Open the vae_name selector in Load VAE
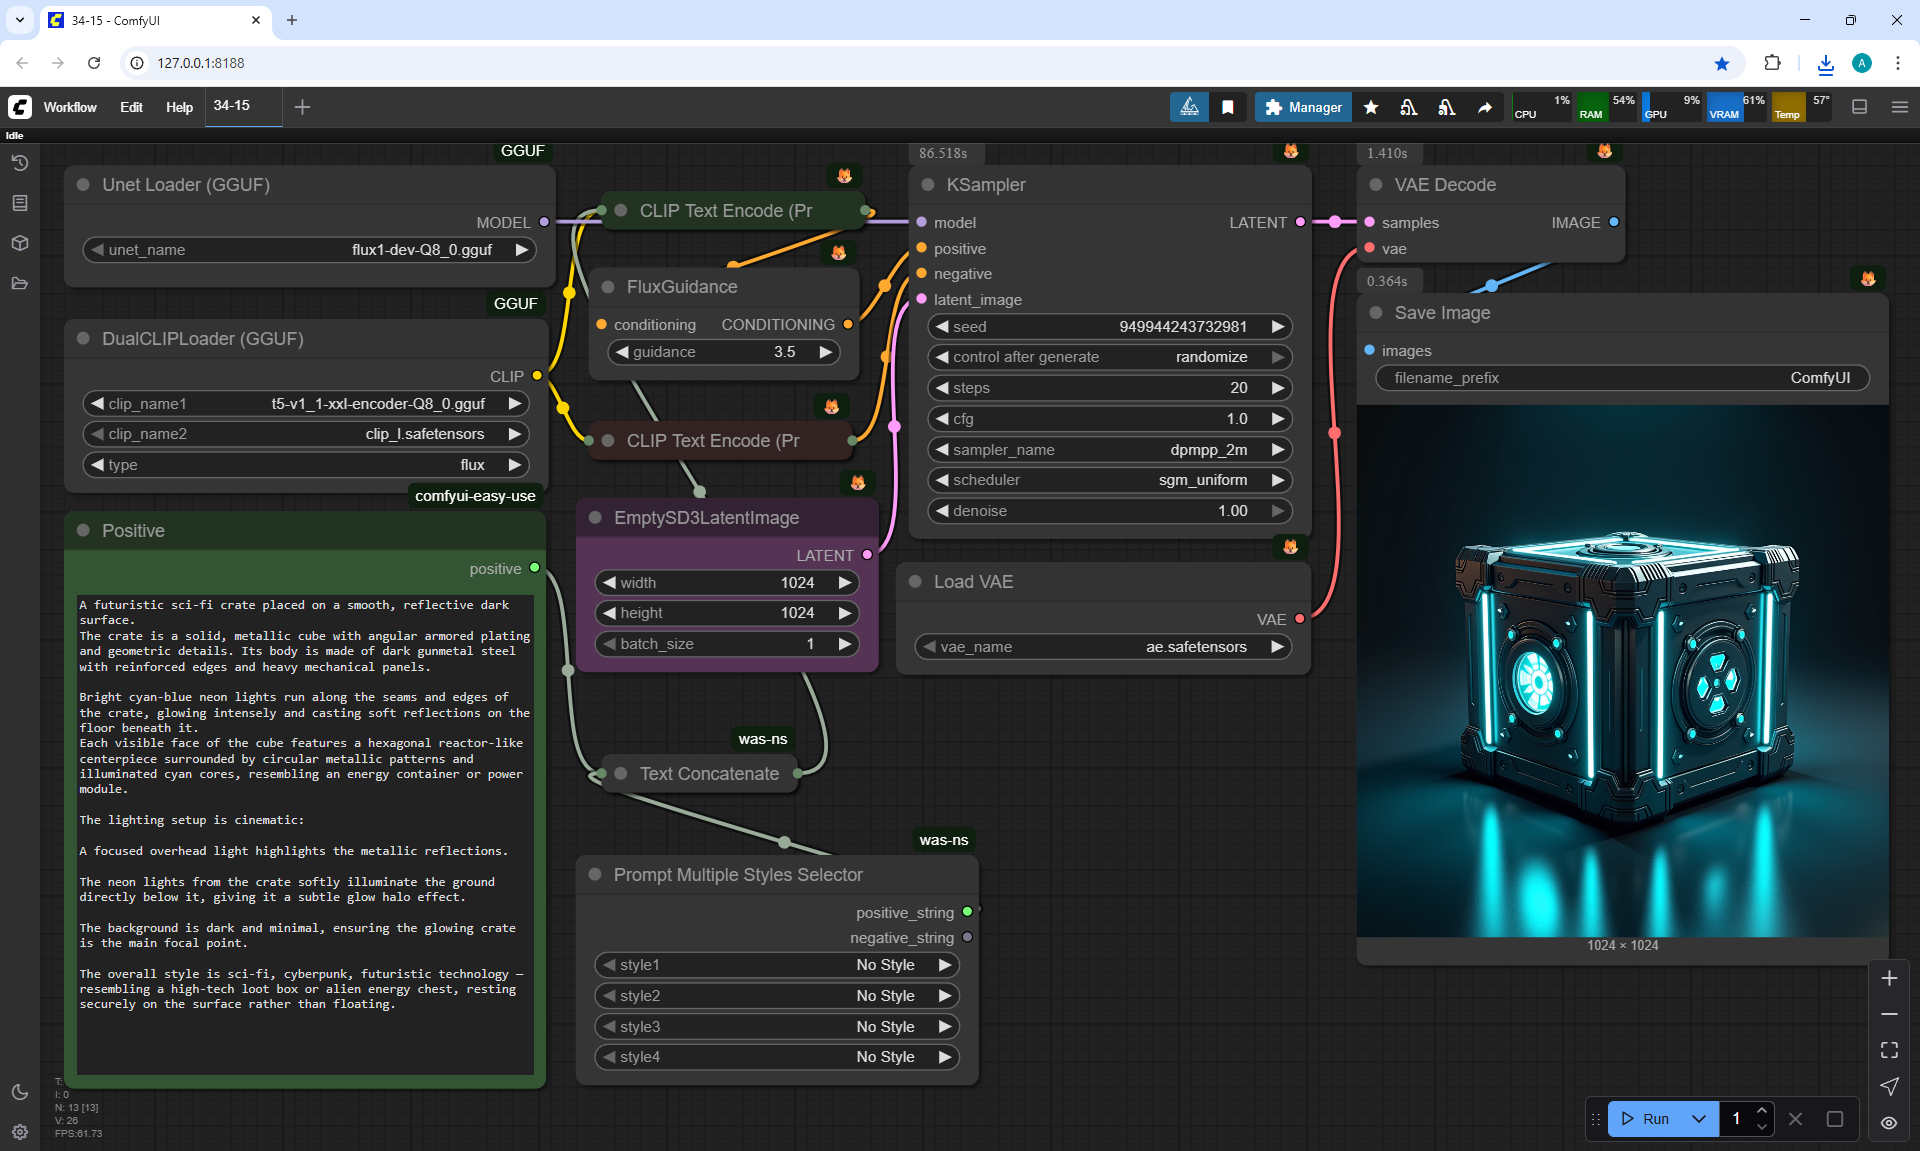 (x=1100, y=647)
